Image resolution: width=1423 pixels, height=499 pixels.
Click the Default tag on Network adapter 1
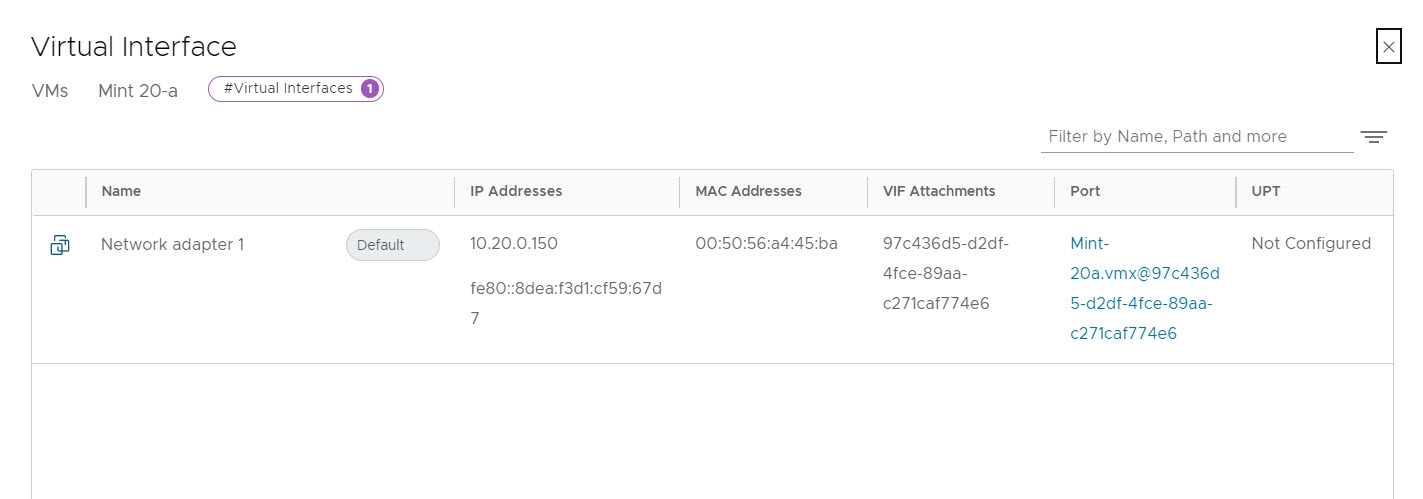coord(392,245)
